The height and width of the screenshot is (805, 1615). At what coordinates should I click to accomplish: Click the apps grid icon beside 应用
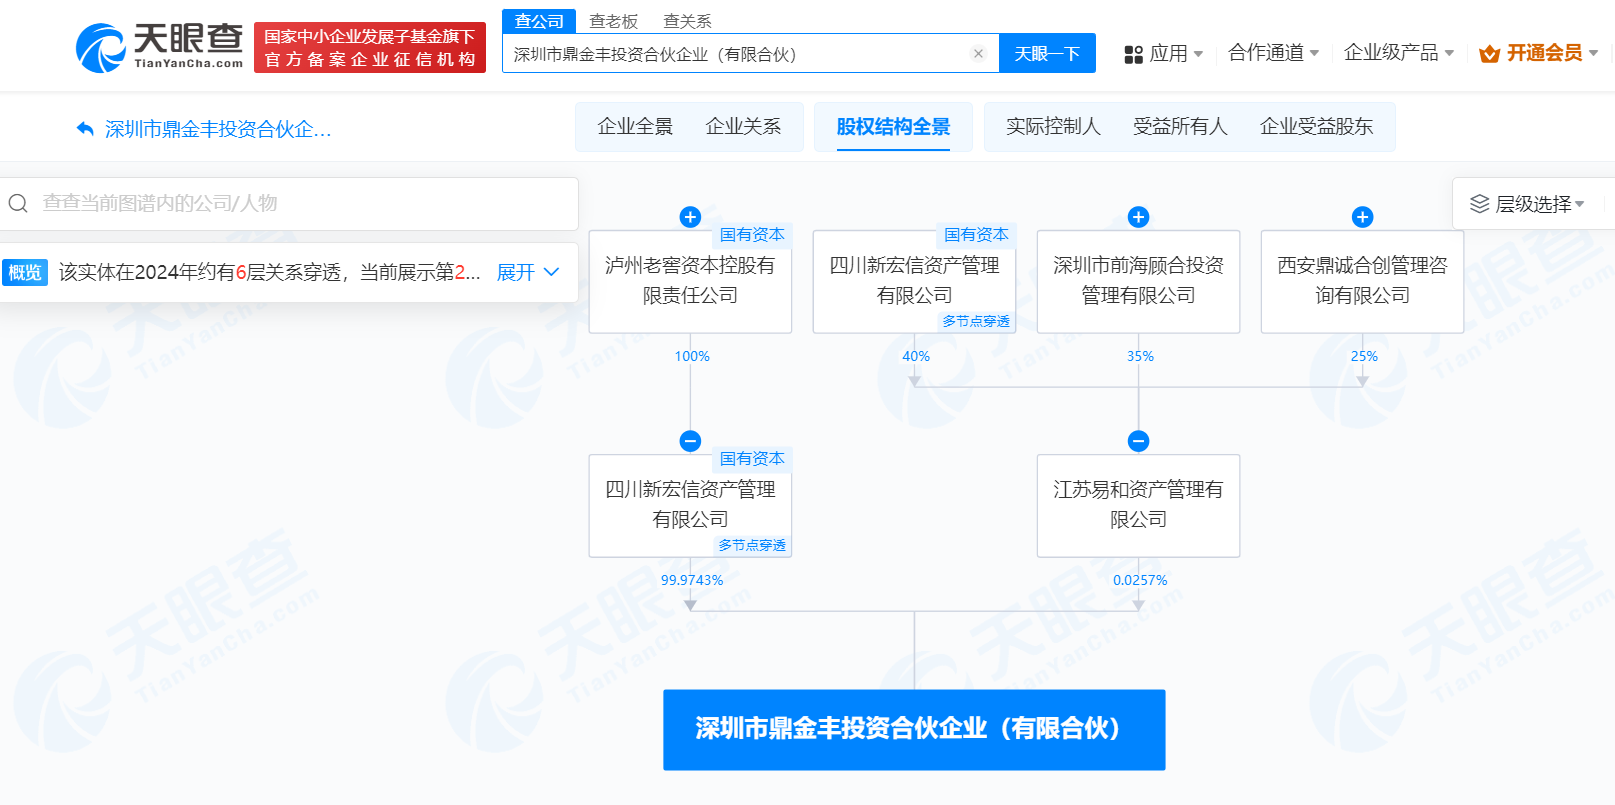1133,54
